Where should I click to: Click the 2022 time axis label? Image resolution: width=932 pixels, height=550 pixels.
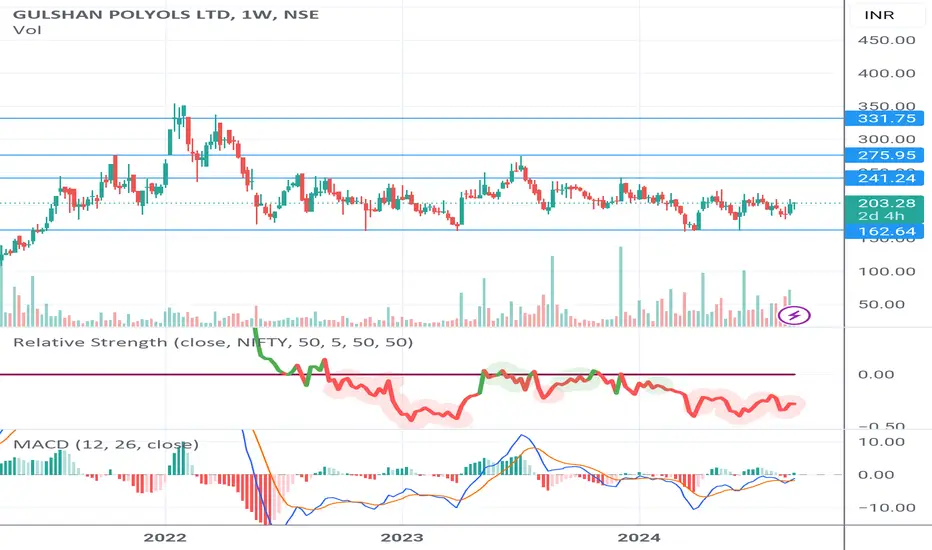point(165,538)
